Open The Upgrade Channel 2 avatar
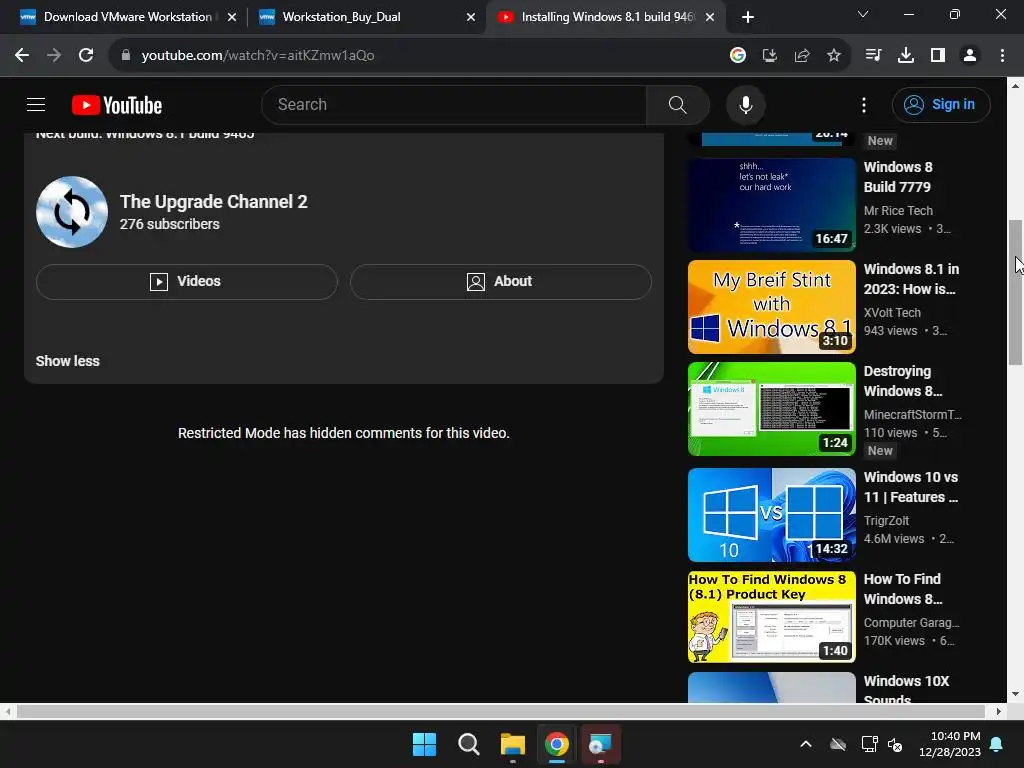 tap(72, 212)
